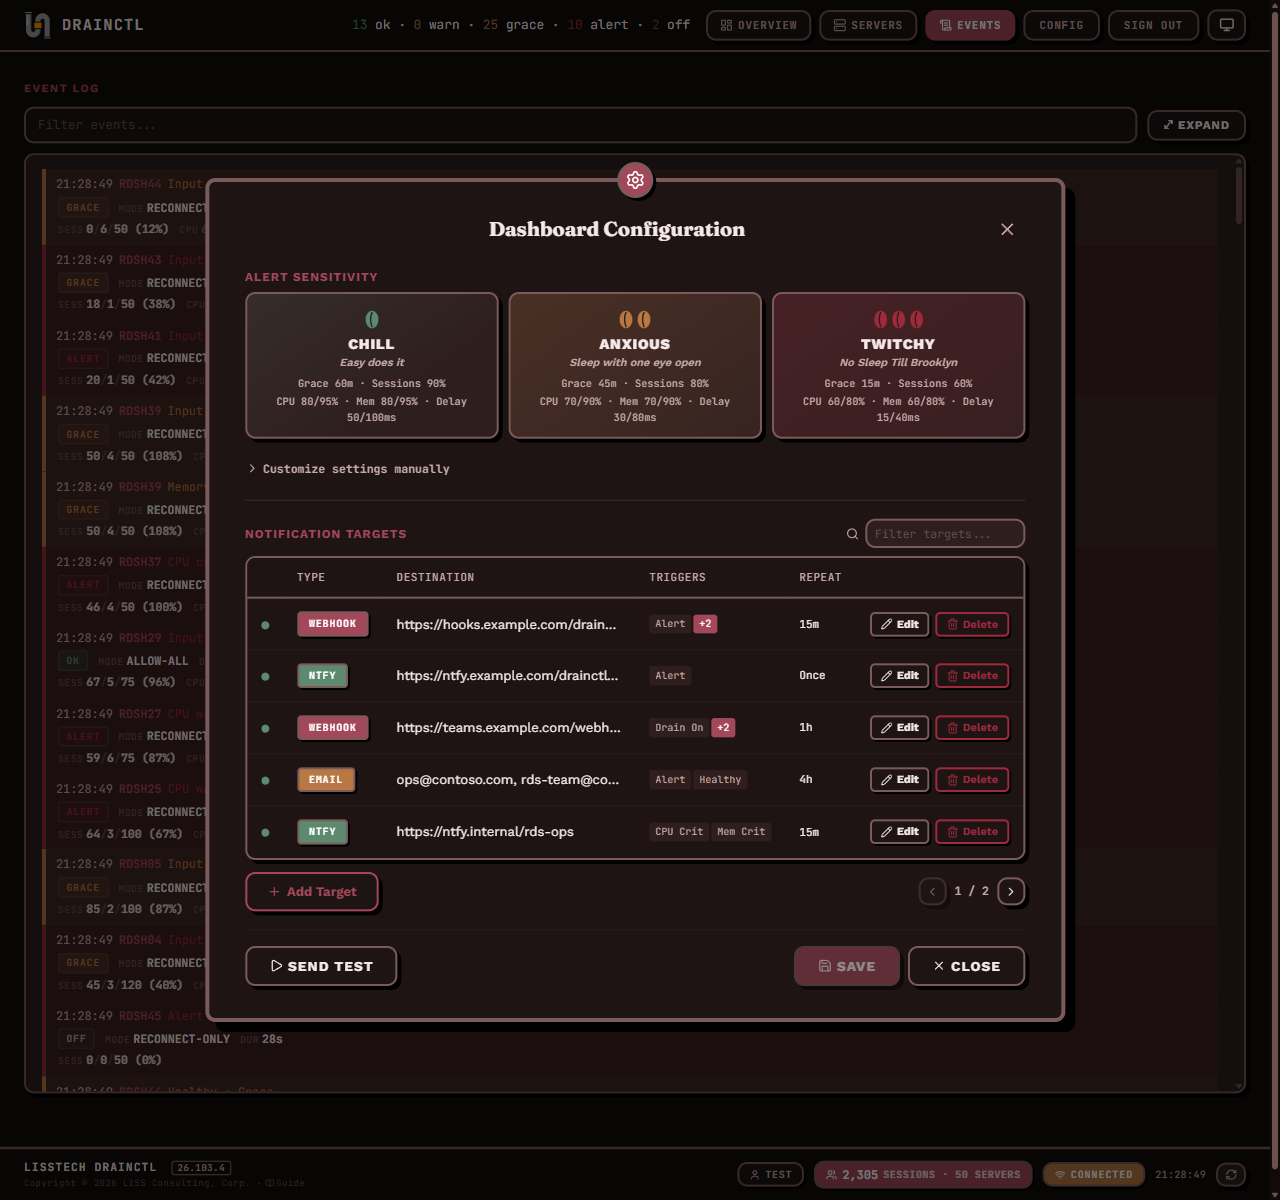This screenshot has height=1200, width=1280.
Task: Click the Destination column header
Action: tap(435, 577)
